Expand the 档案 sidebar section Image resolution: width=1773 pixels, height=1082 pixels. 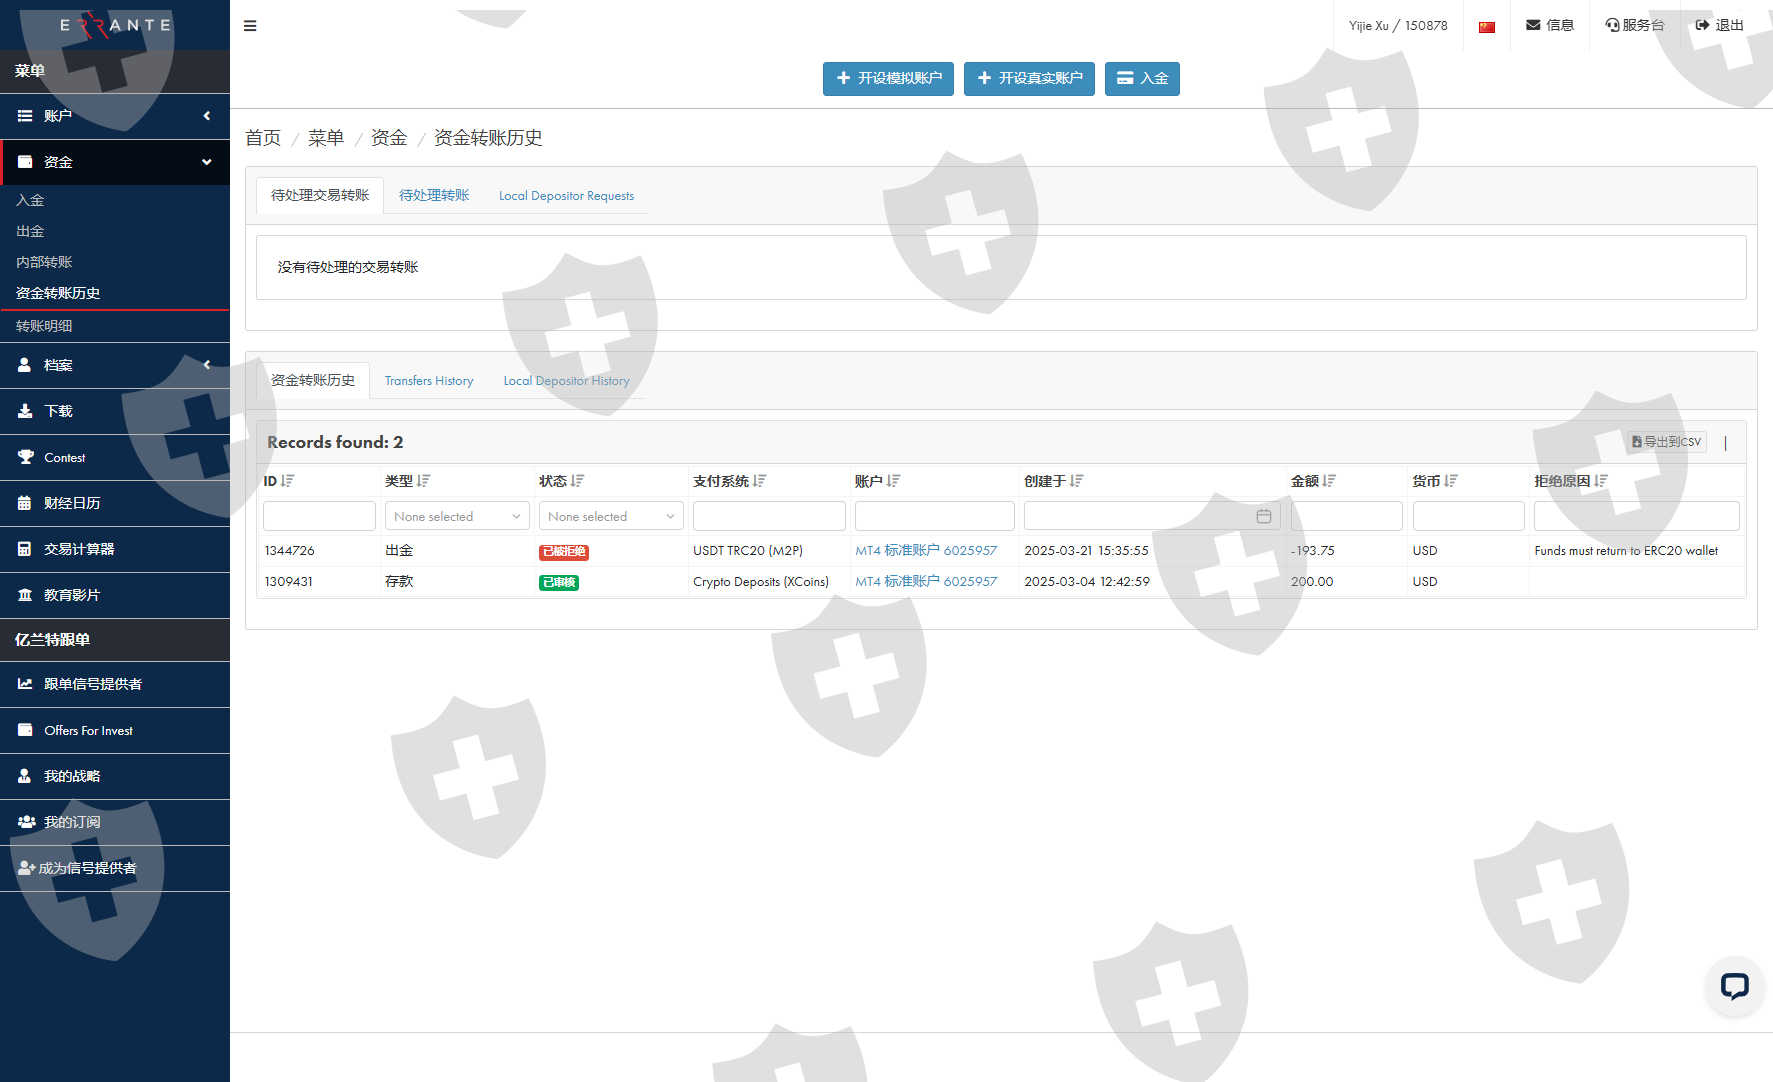(x=115, y=365)
